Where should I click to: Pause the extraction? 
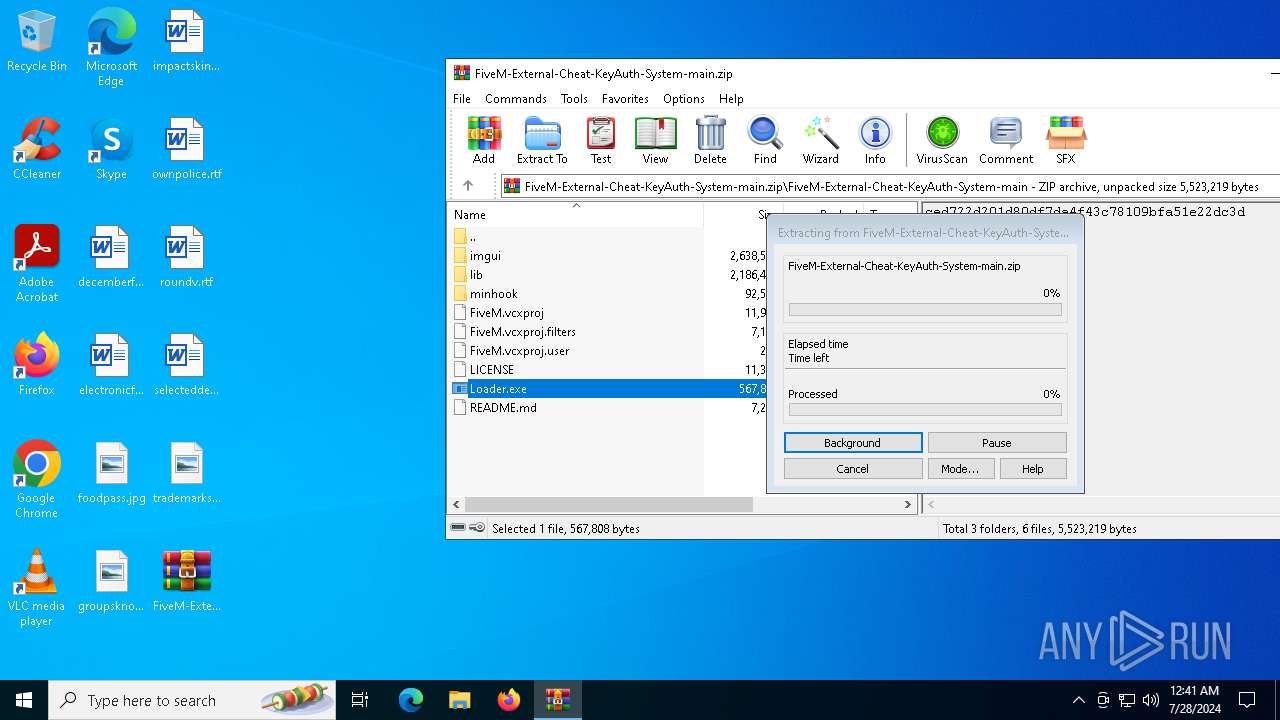tap(997, 443)
